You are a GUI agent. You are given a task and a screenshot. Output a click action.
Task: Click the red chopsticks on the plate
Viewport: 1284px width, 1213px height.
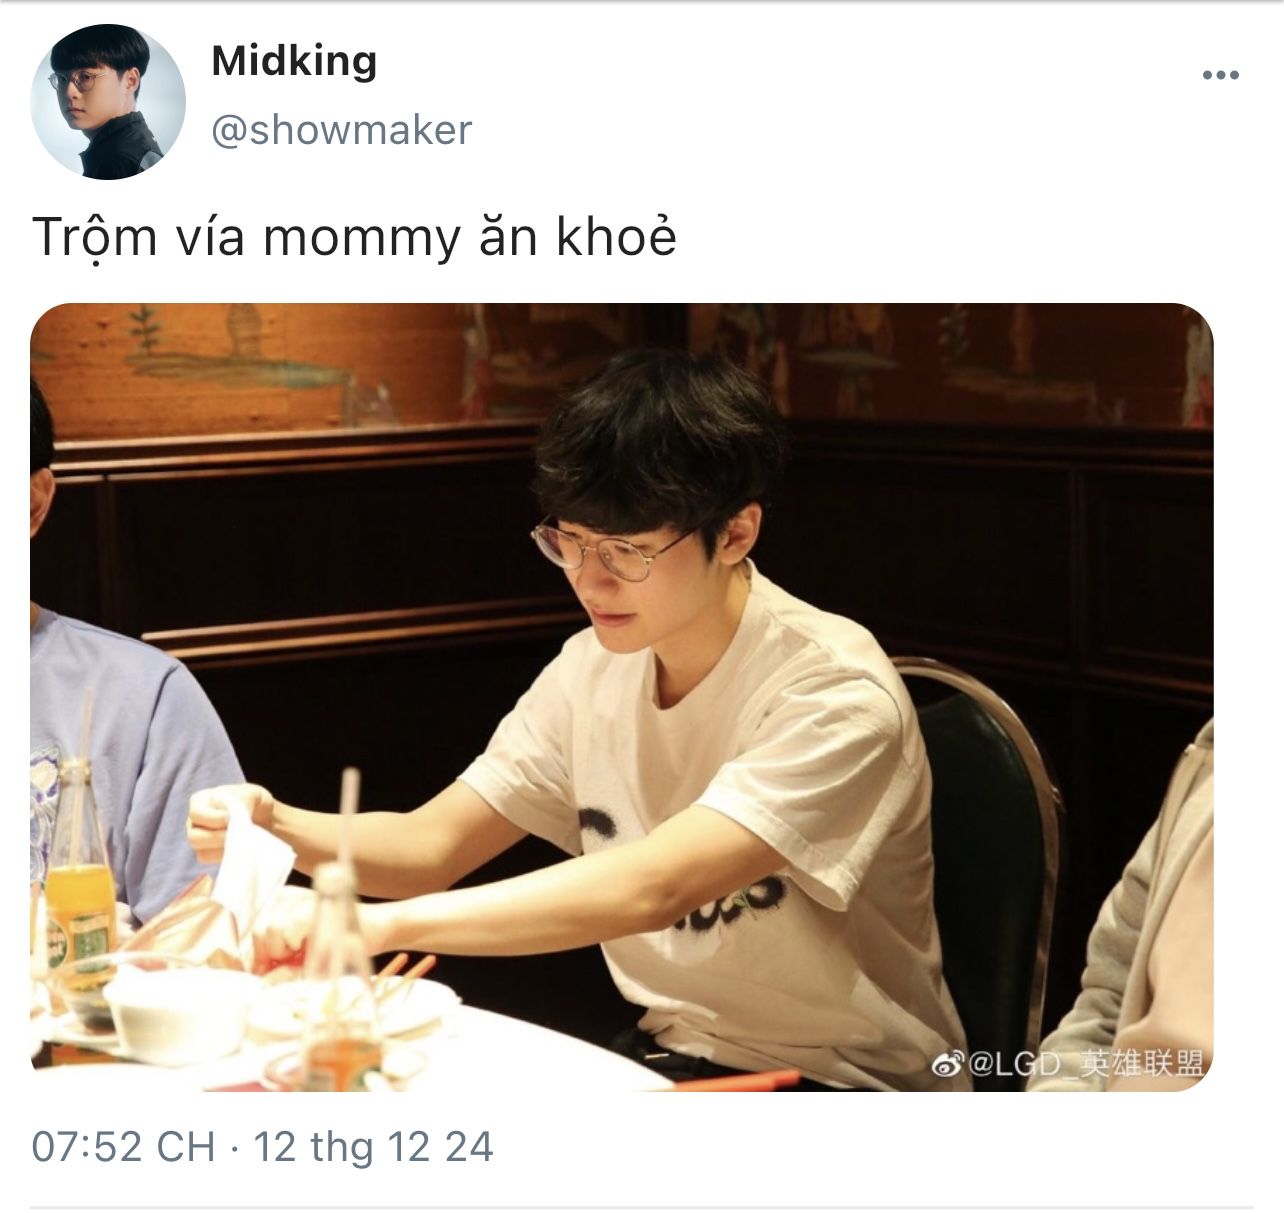coord(405,969)
